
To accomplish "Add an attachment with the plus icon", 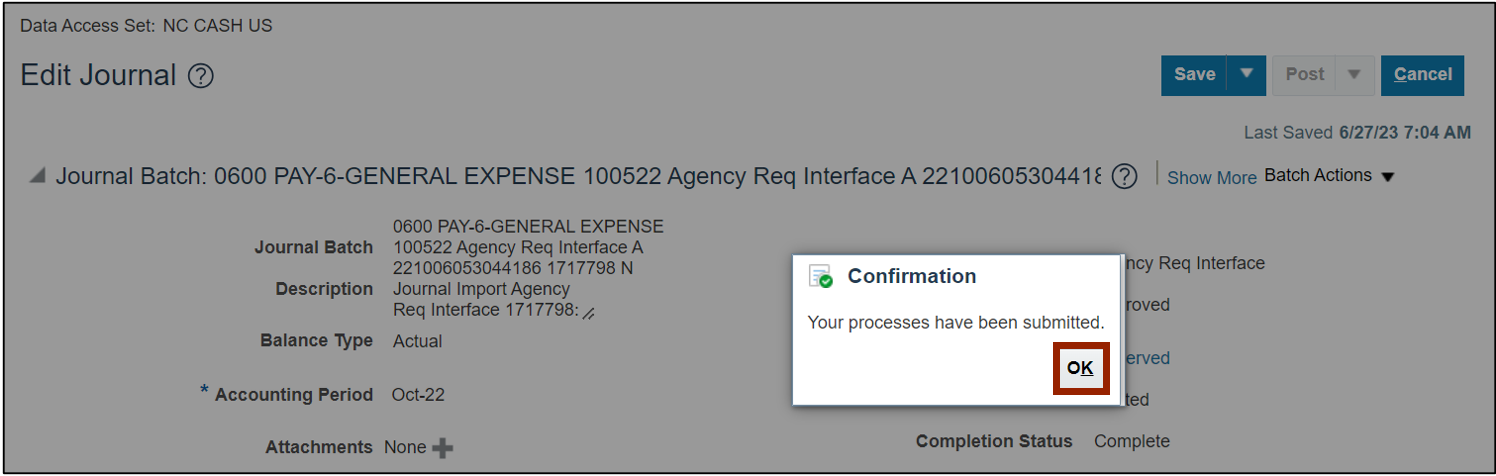I will click(442, 448).
